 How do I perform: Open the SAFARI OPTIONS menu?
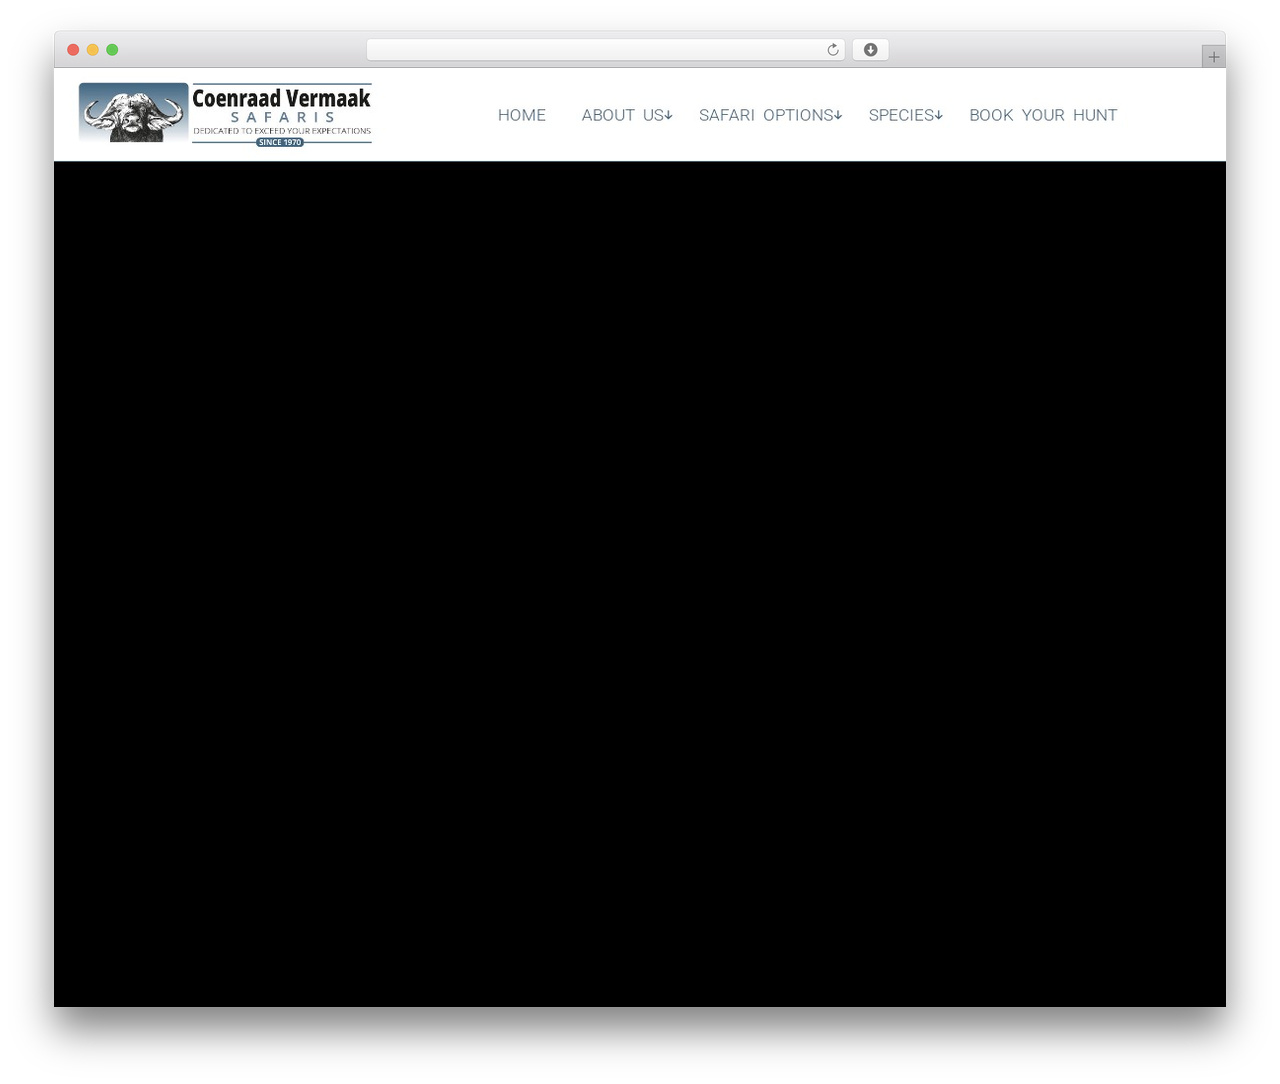point(766,115)
